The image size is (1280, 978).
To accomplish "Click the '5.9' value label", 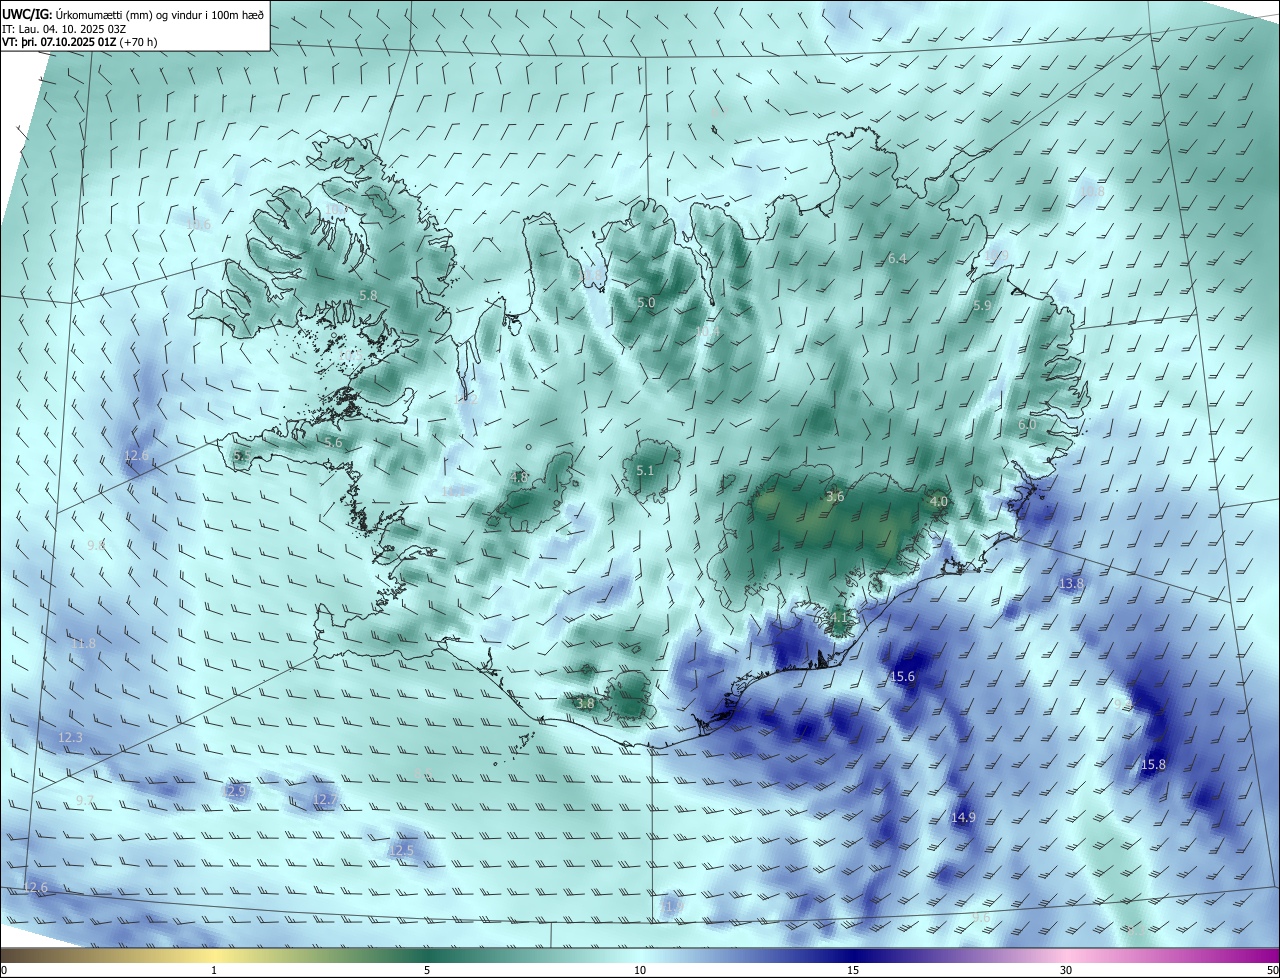I will tap(982, 306).
